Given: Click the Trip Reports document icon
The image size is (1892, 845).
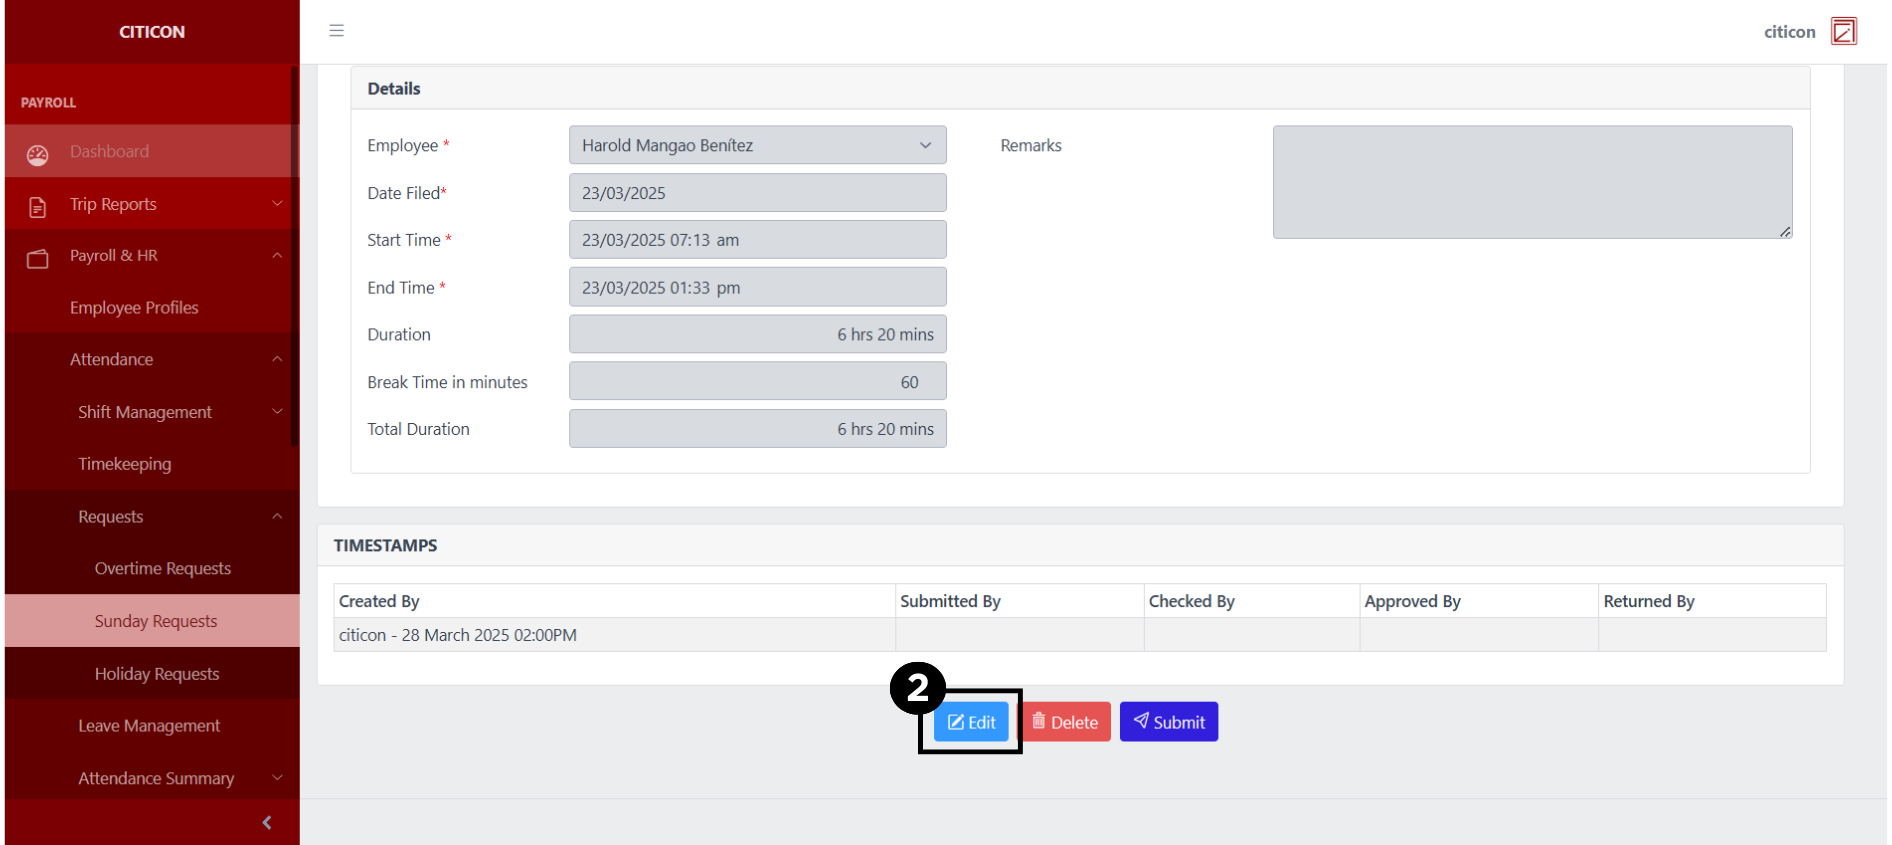Looking at the screenshot, I should tap(38, 206).
